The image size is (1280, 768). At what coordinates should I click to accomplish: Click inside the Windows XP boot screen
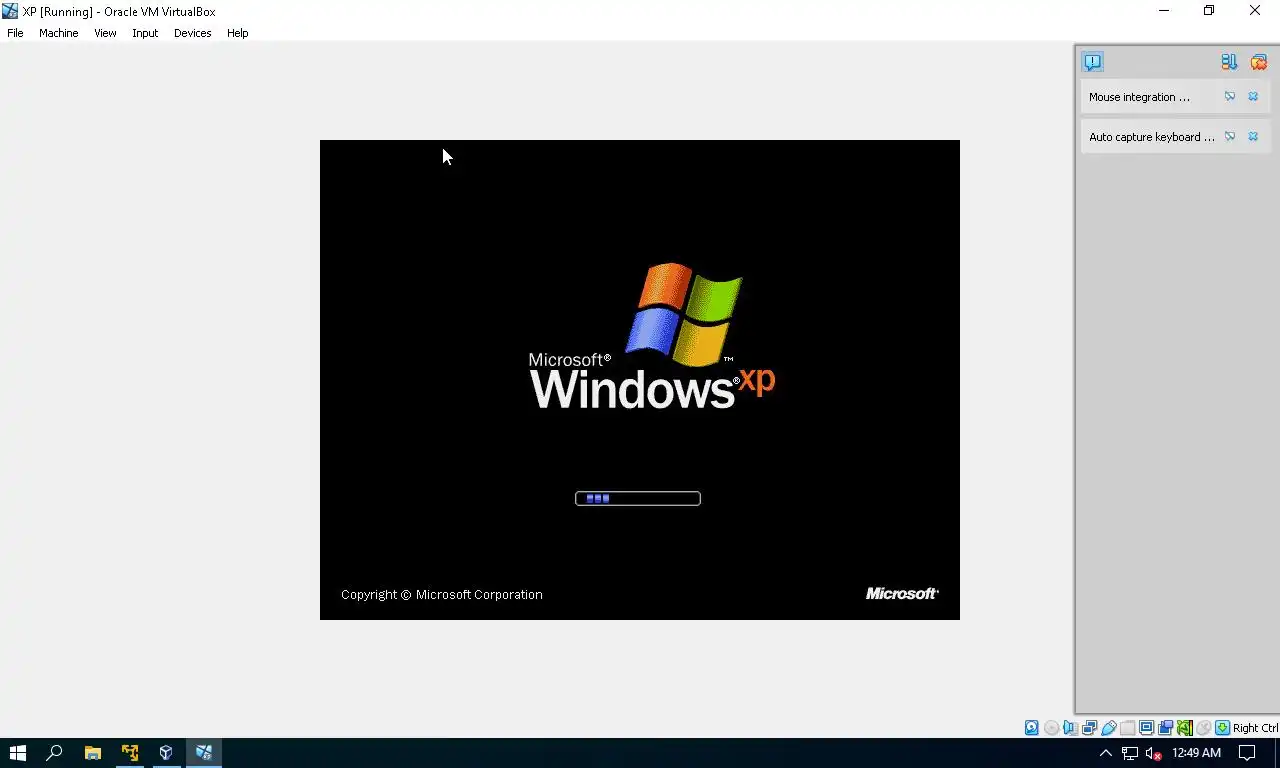640,380
